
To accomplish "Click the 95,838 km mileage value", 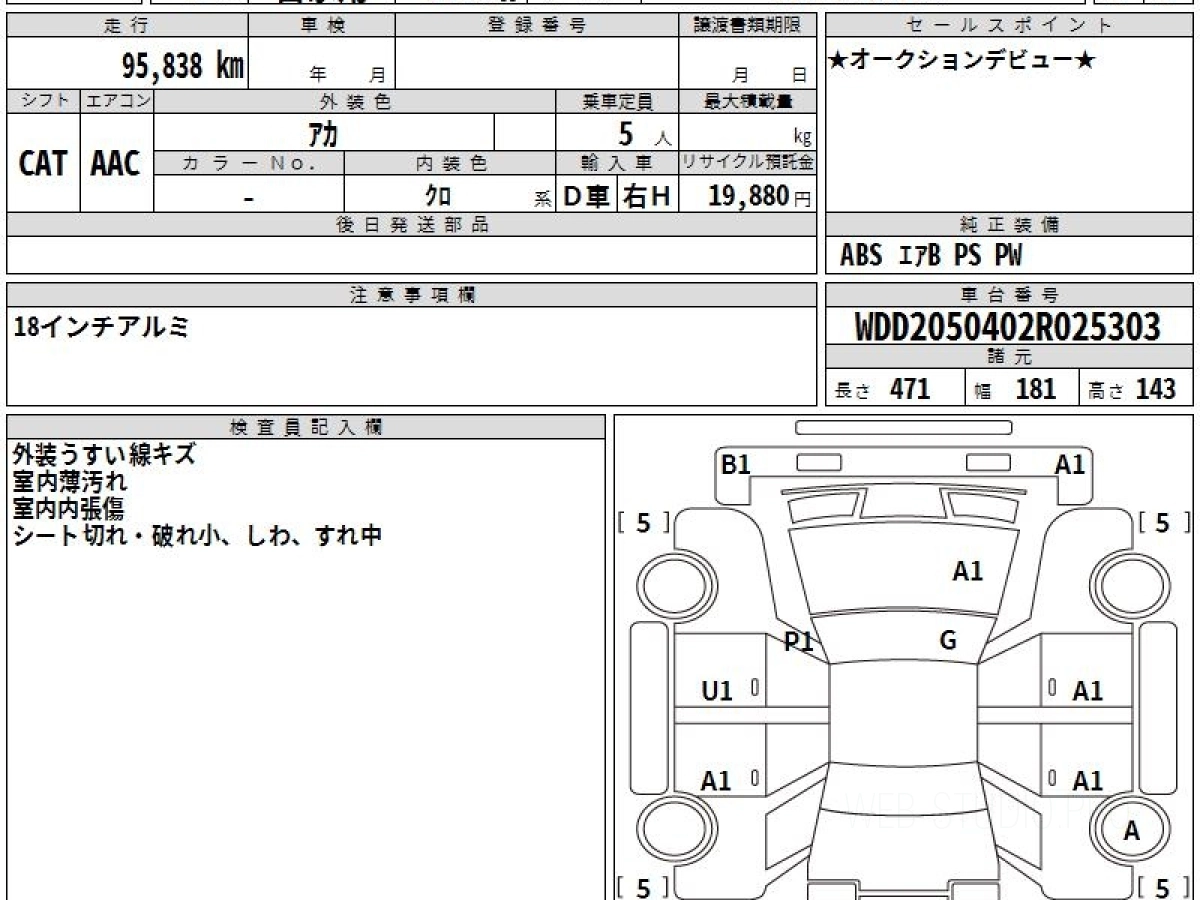I will click(183, 66).
